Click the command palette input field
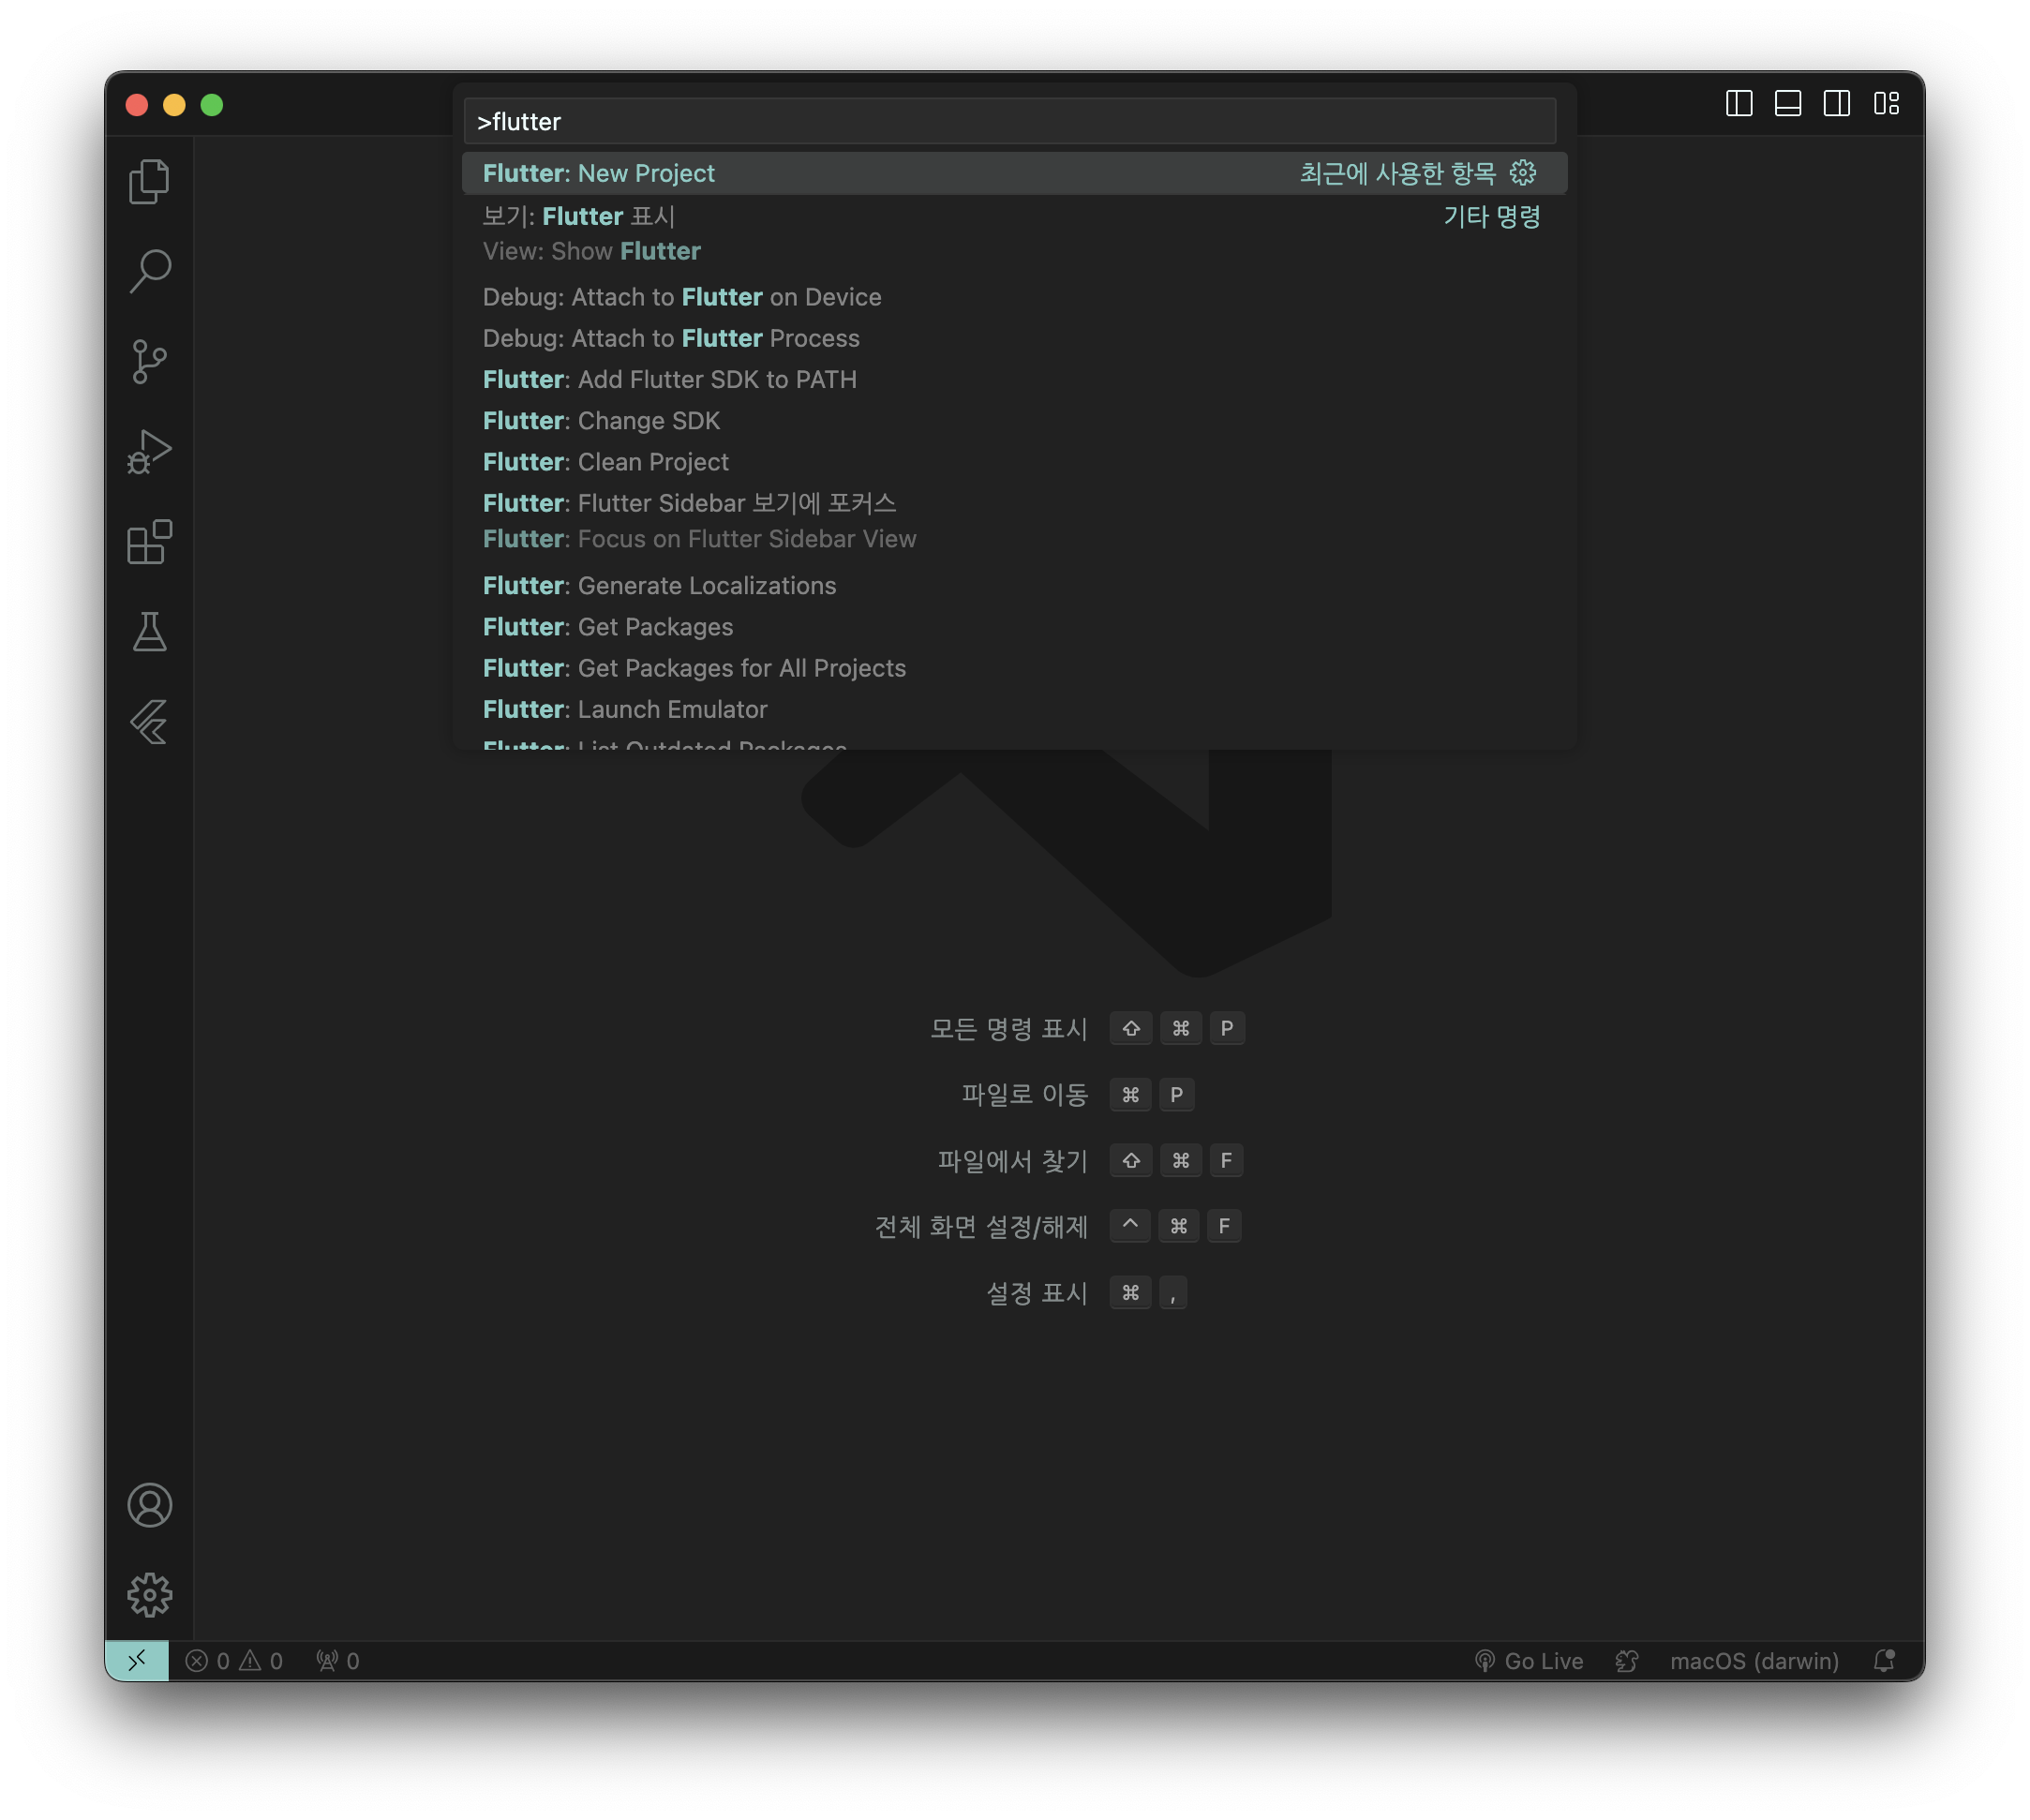The width and height of the screenshot is (2030, 1820). [x=1010, y=121]
